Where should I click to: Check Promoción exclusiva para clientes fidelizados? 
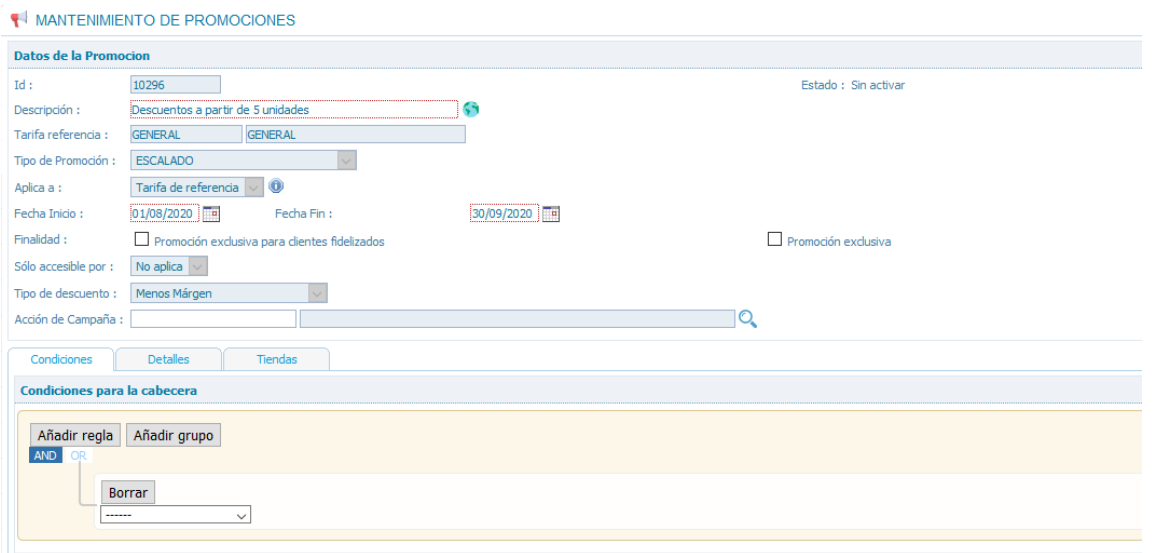[x=141, y=240]
